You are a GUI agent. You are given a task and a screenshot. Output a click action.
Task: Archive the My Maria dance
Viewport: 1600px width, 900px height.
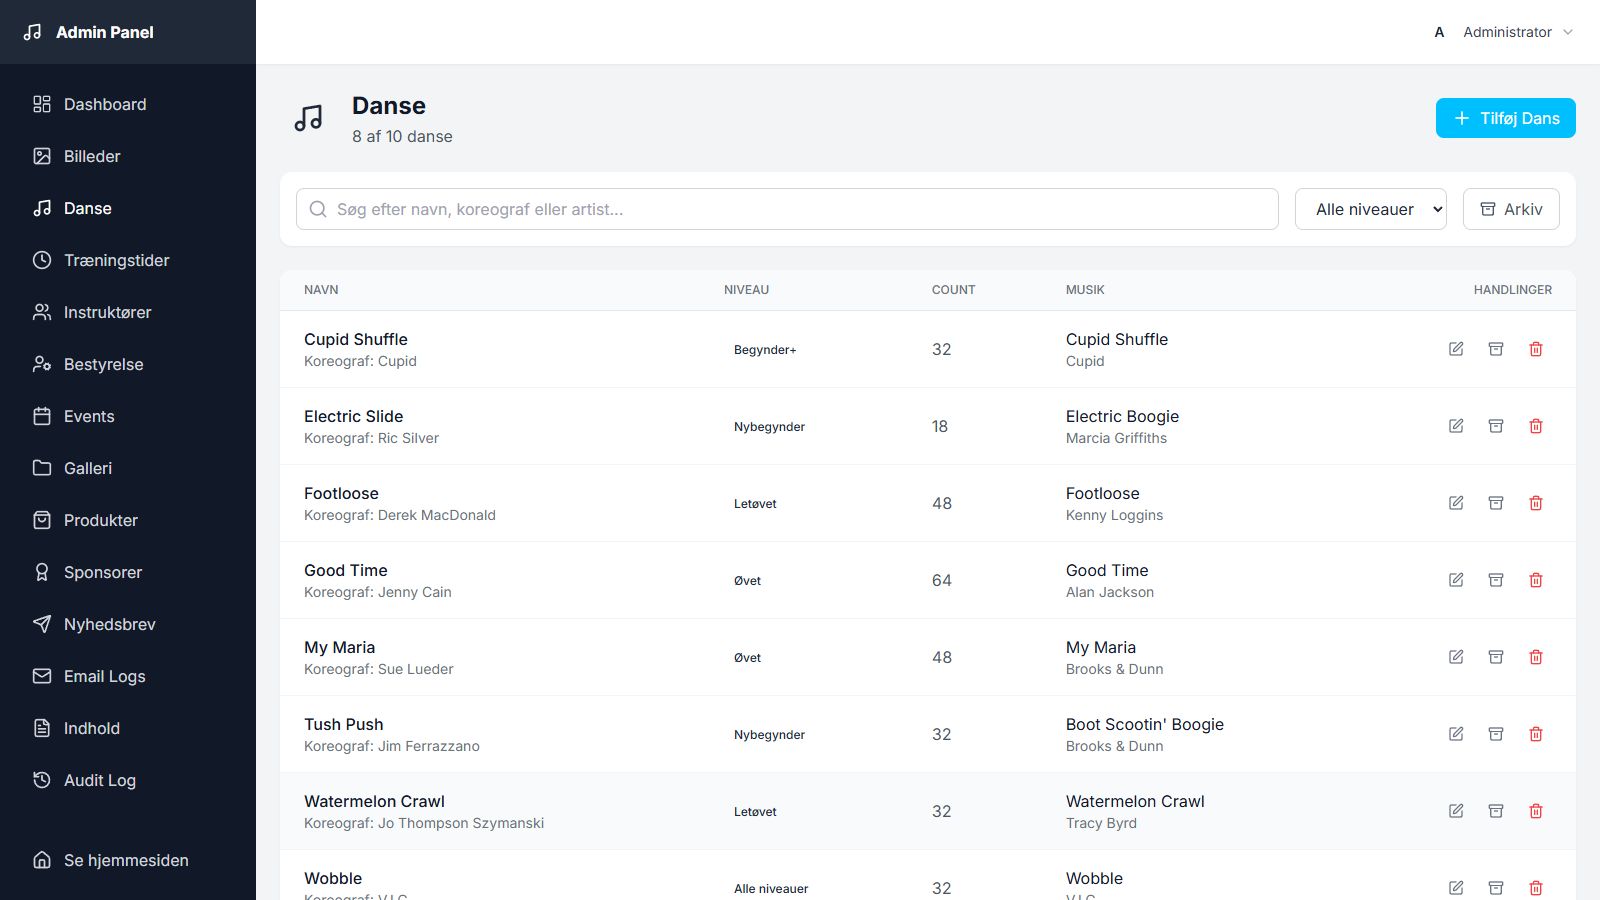click(x=1496, y=657)
